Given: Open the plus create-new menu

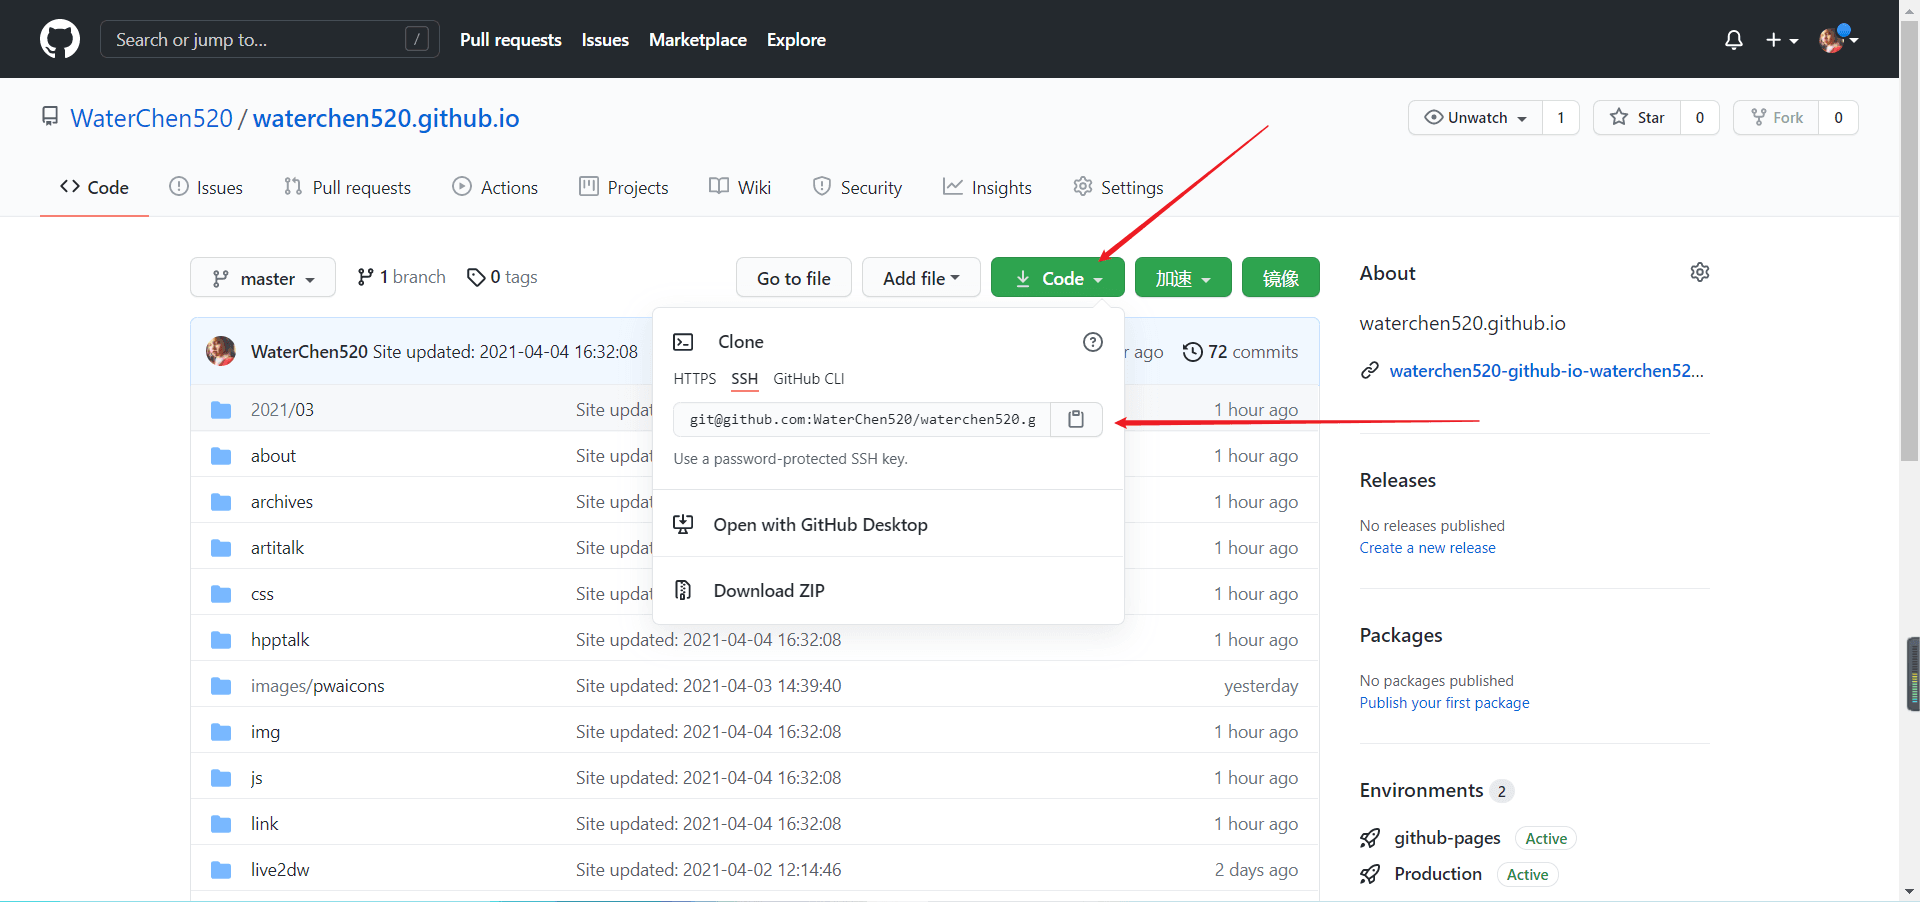Looking at the screenshot, I should coord(1782,40).
